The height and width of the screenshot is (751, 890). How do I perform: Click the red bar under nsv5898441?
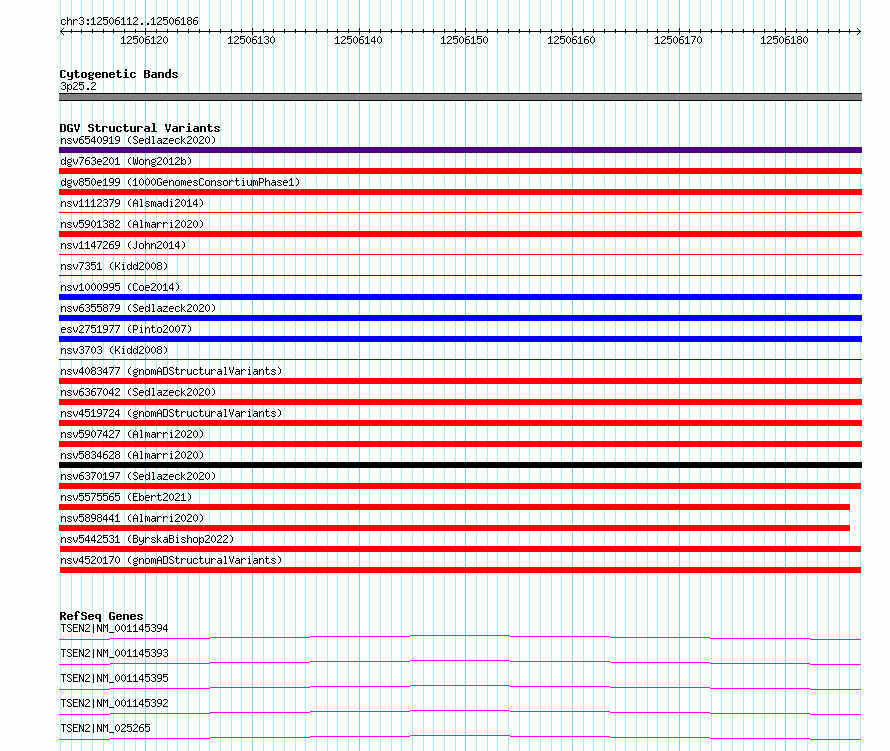tap(455, 528)
